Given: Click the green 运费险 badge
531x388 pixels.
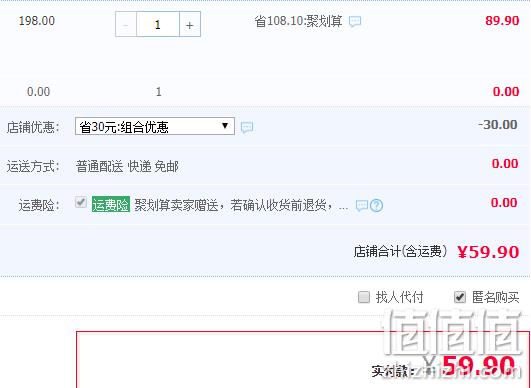Looking at the screenshot, I should coord(111,205).
